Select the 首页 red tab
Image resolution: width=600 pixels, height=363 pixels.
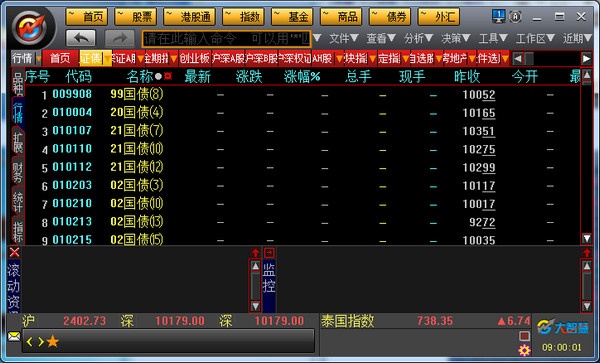tap(60, 59)
